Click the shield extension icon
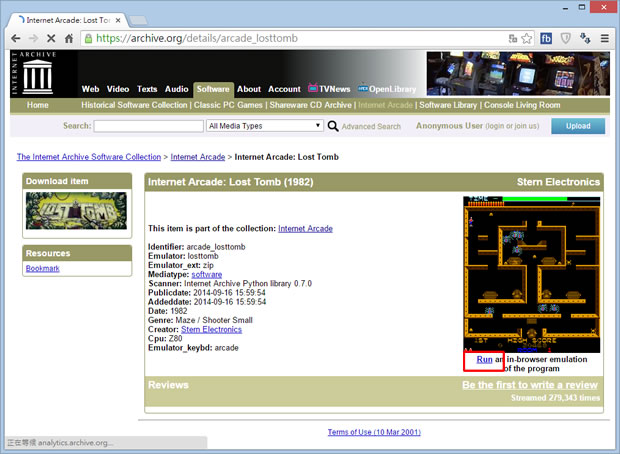This screenshot has height=454, width=620. tap(566, 38)
